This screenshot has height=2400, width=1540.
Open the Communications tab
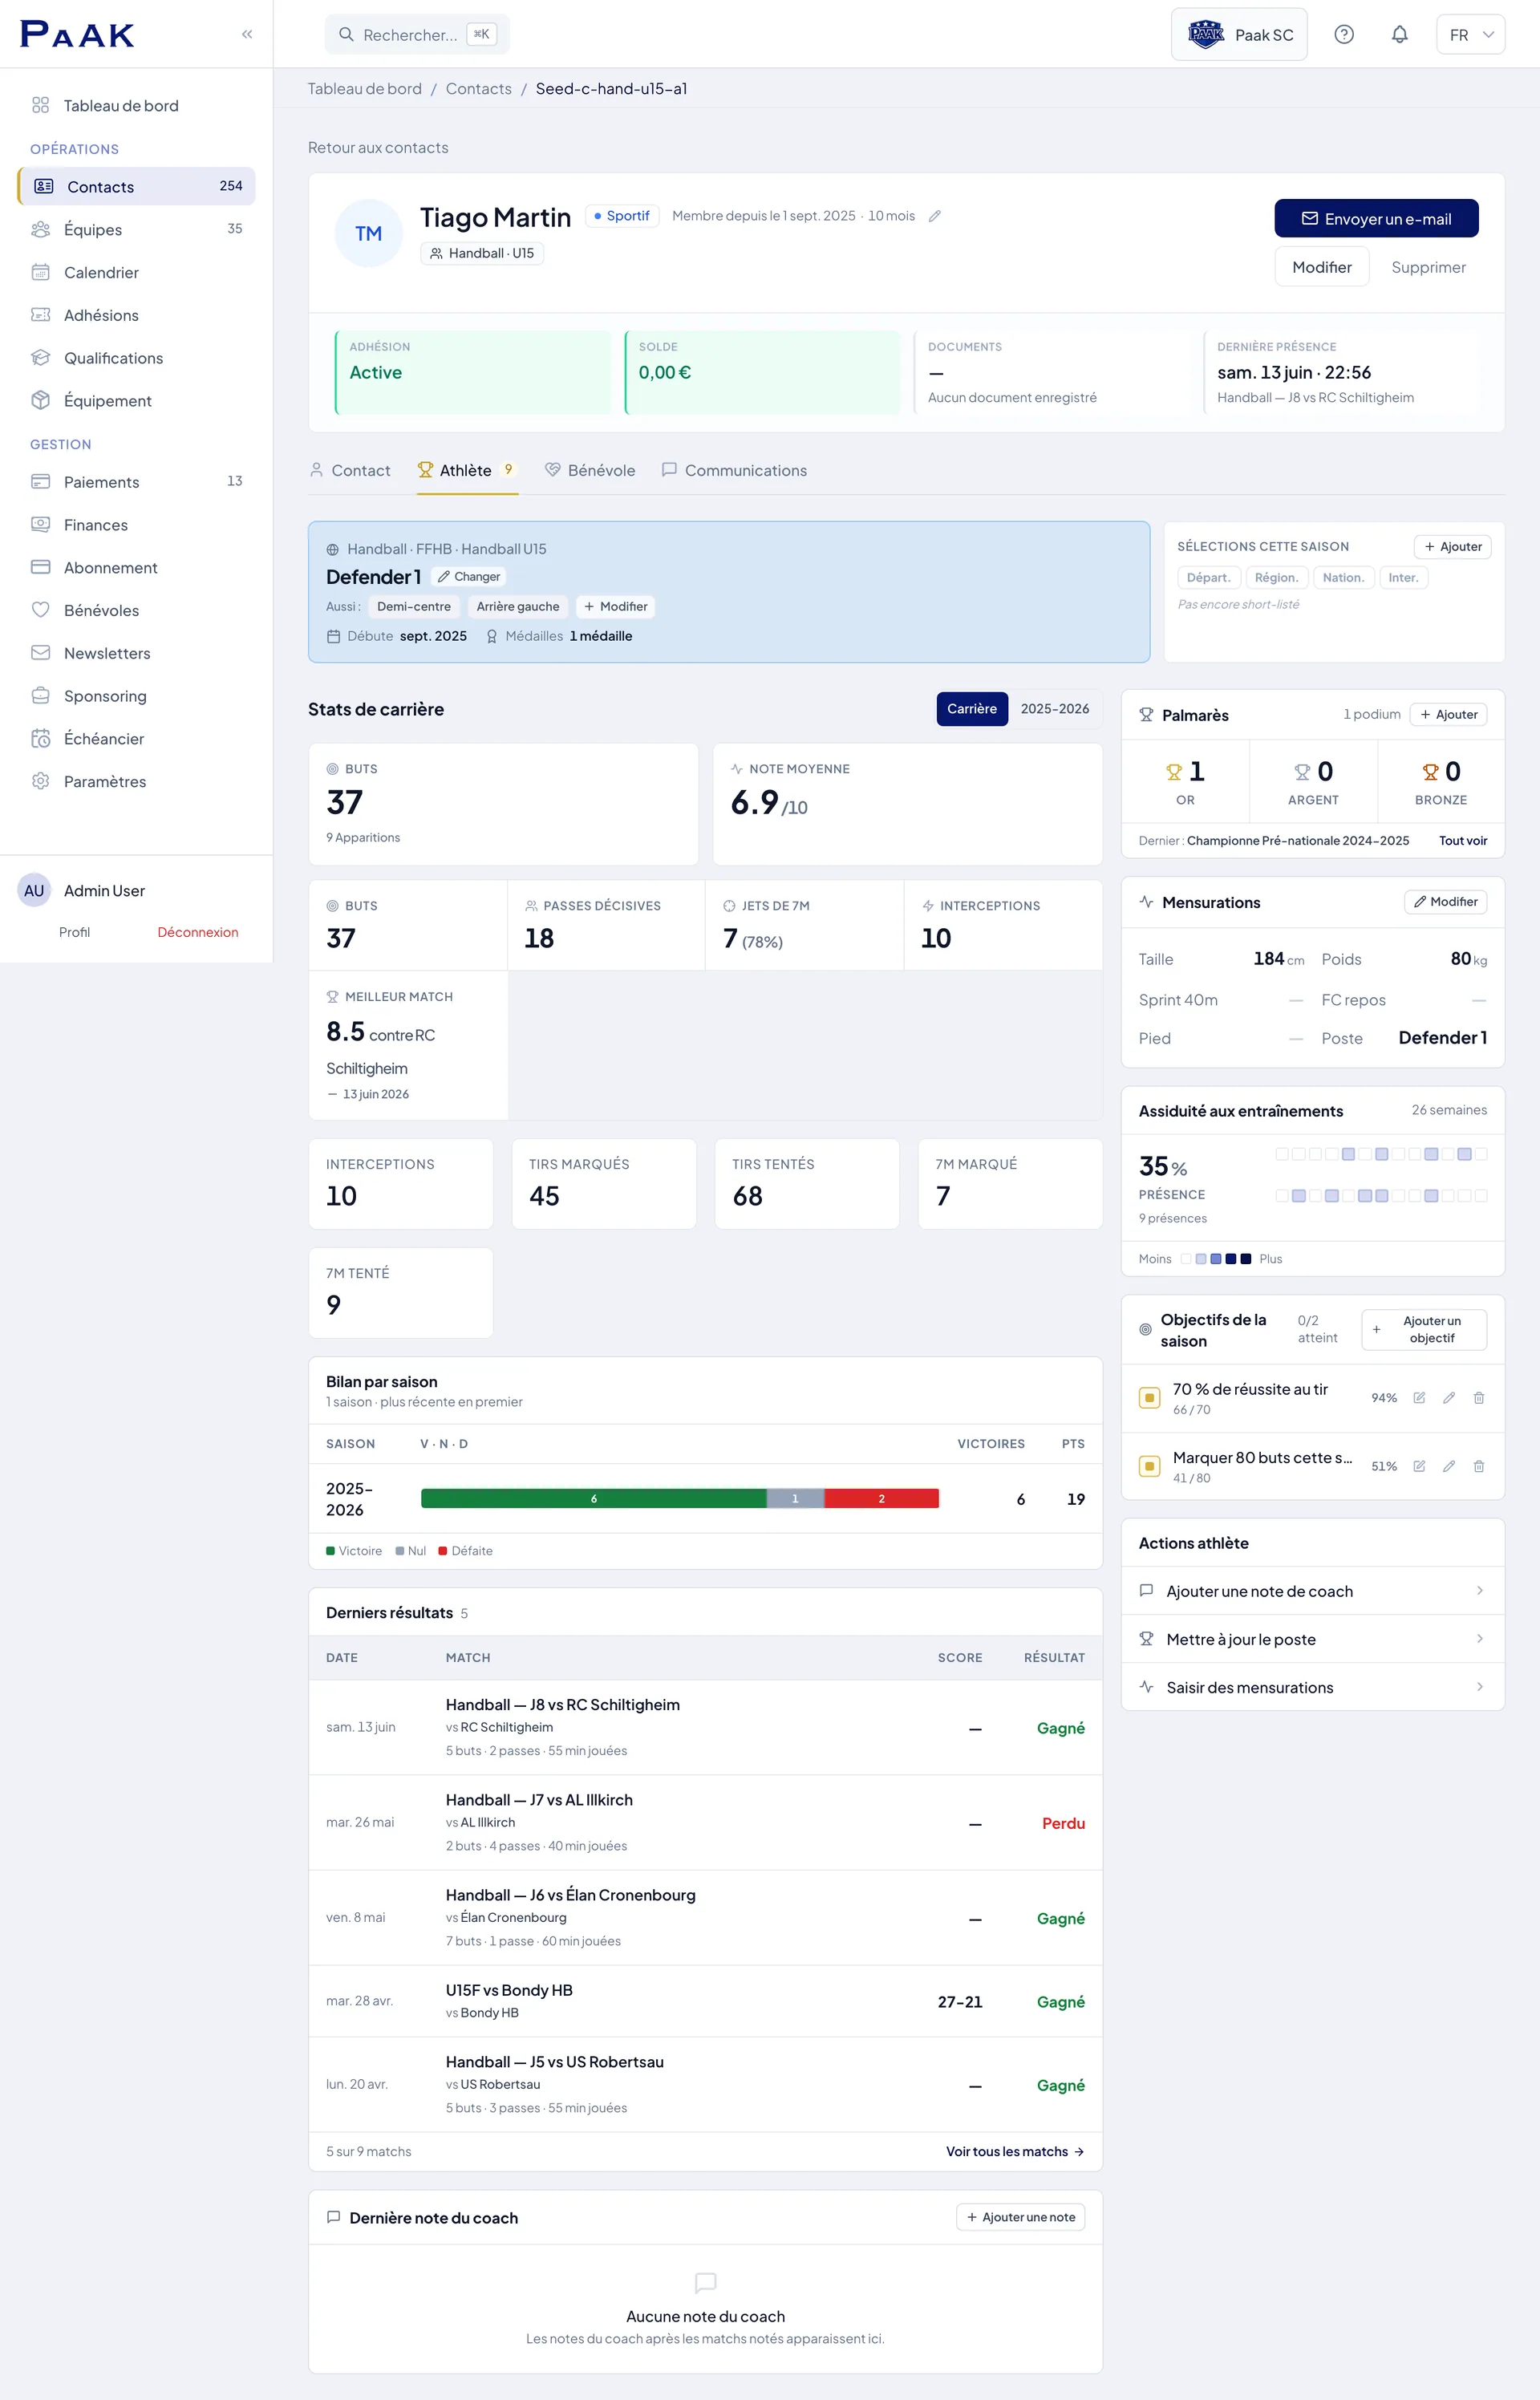click(x=734, y=470)
